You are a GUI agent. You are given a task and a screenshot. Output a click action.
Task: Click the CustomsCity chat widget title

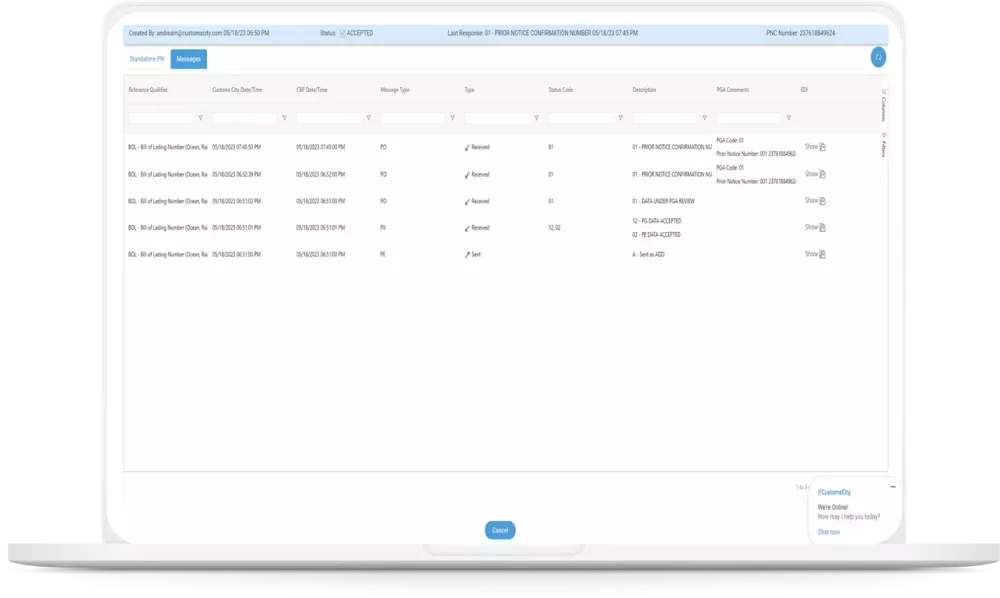[x=835, y=492]
